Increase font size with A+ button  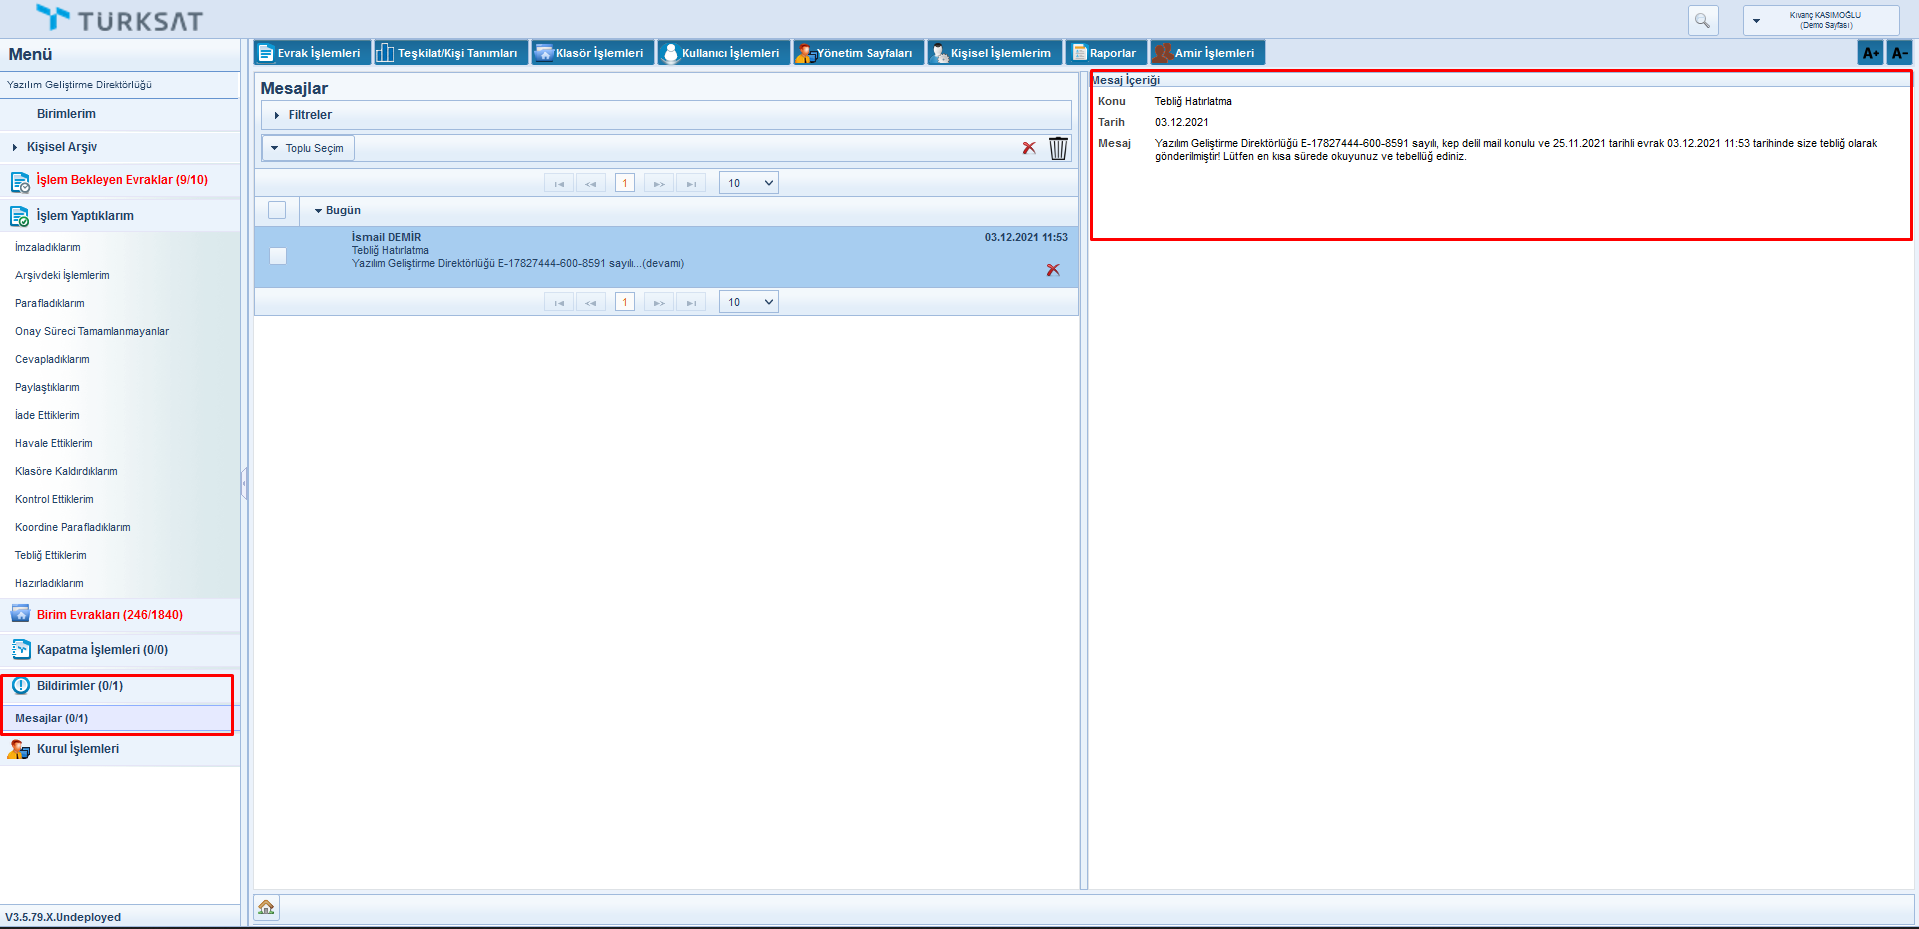click(x=1870, y=53)
